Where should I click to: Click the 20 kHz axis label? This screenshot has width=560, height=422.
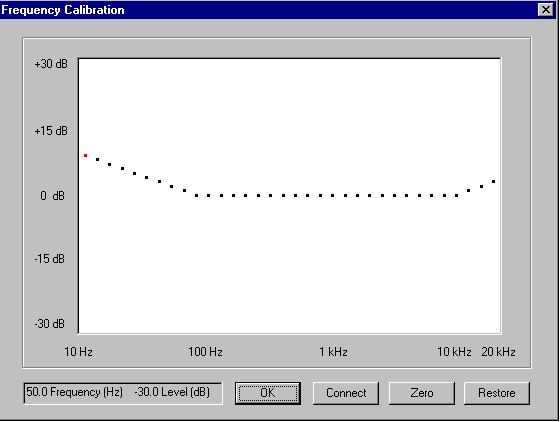point(498,352)
